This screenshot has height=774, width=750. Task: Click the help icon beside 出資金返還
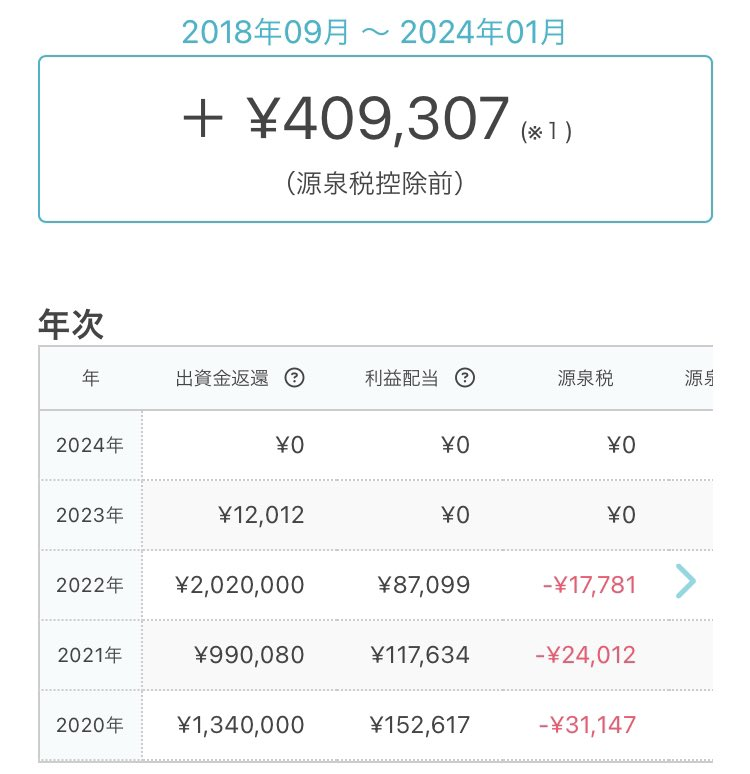[x=294, y=378]
